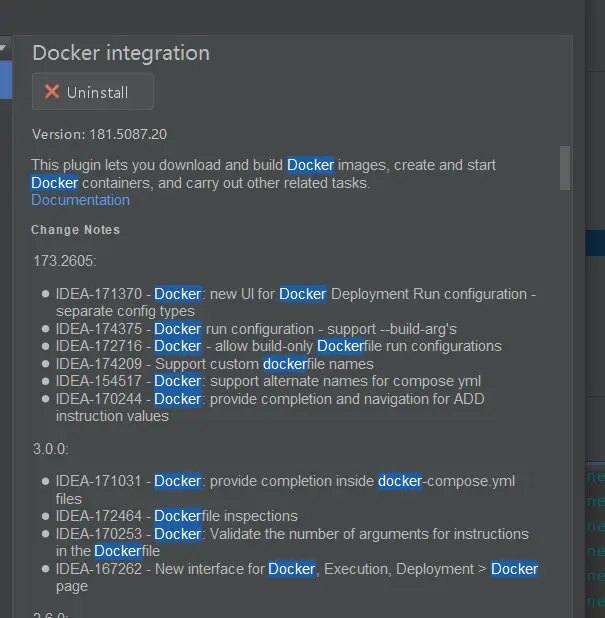Screen dimensions: 605x618
Task: Click the IDEA-172716 build-only Dockerfile entry
Action: click(278, 346)
